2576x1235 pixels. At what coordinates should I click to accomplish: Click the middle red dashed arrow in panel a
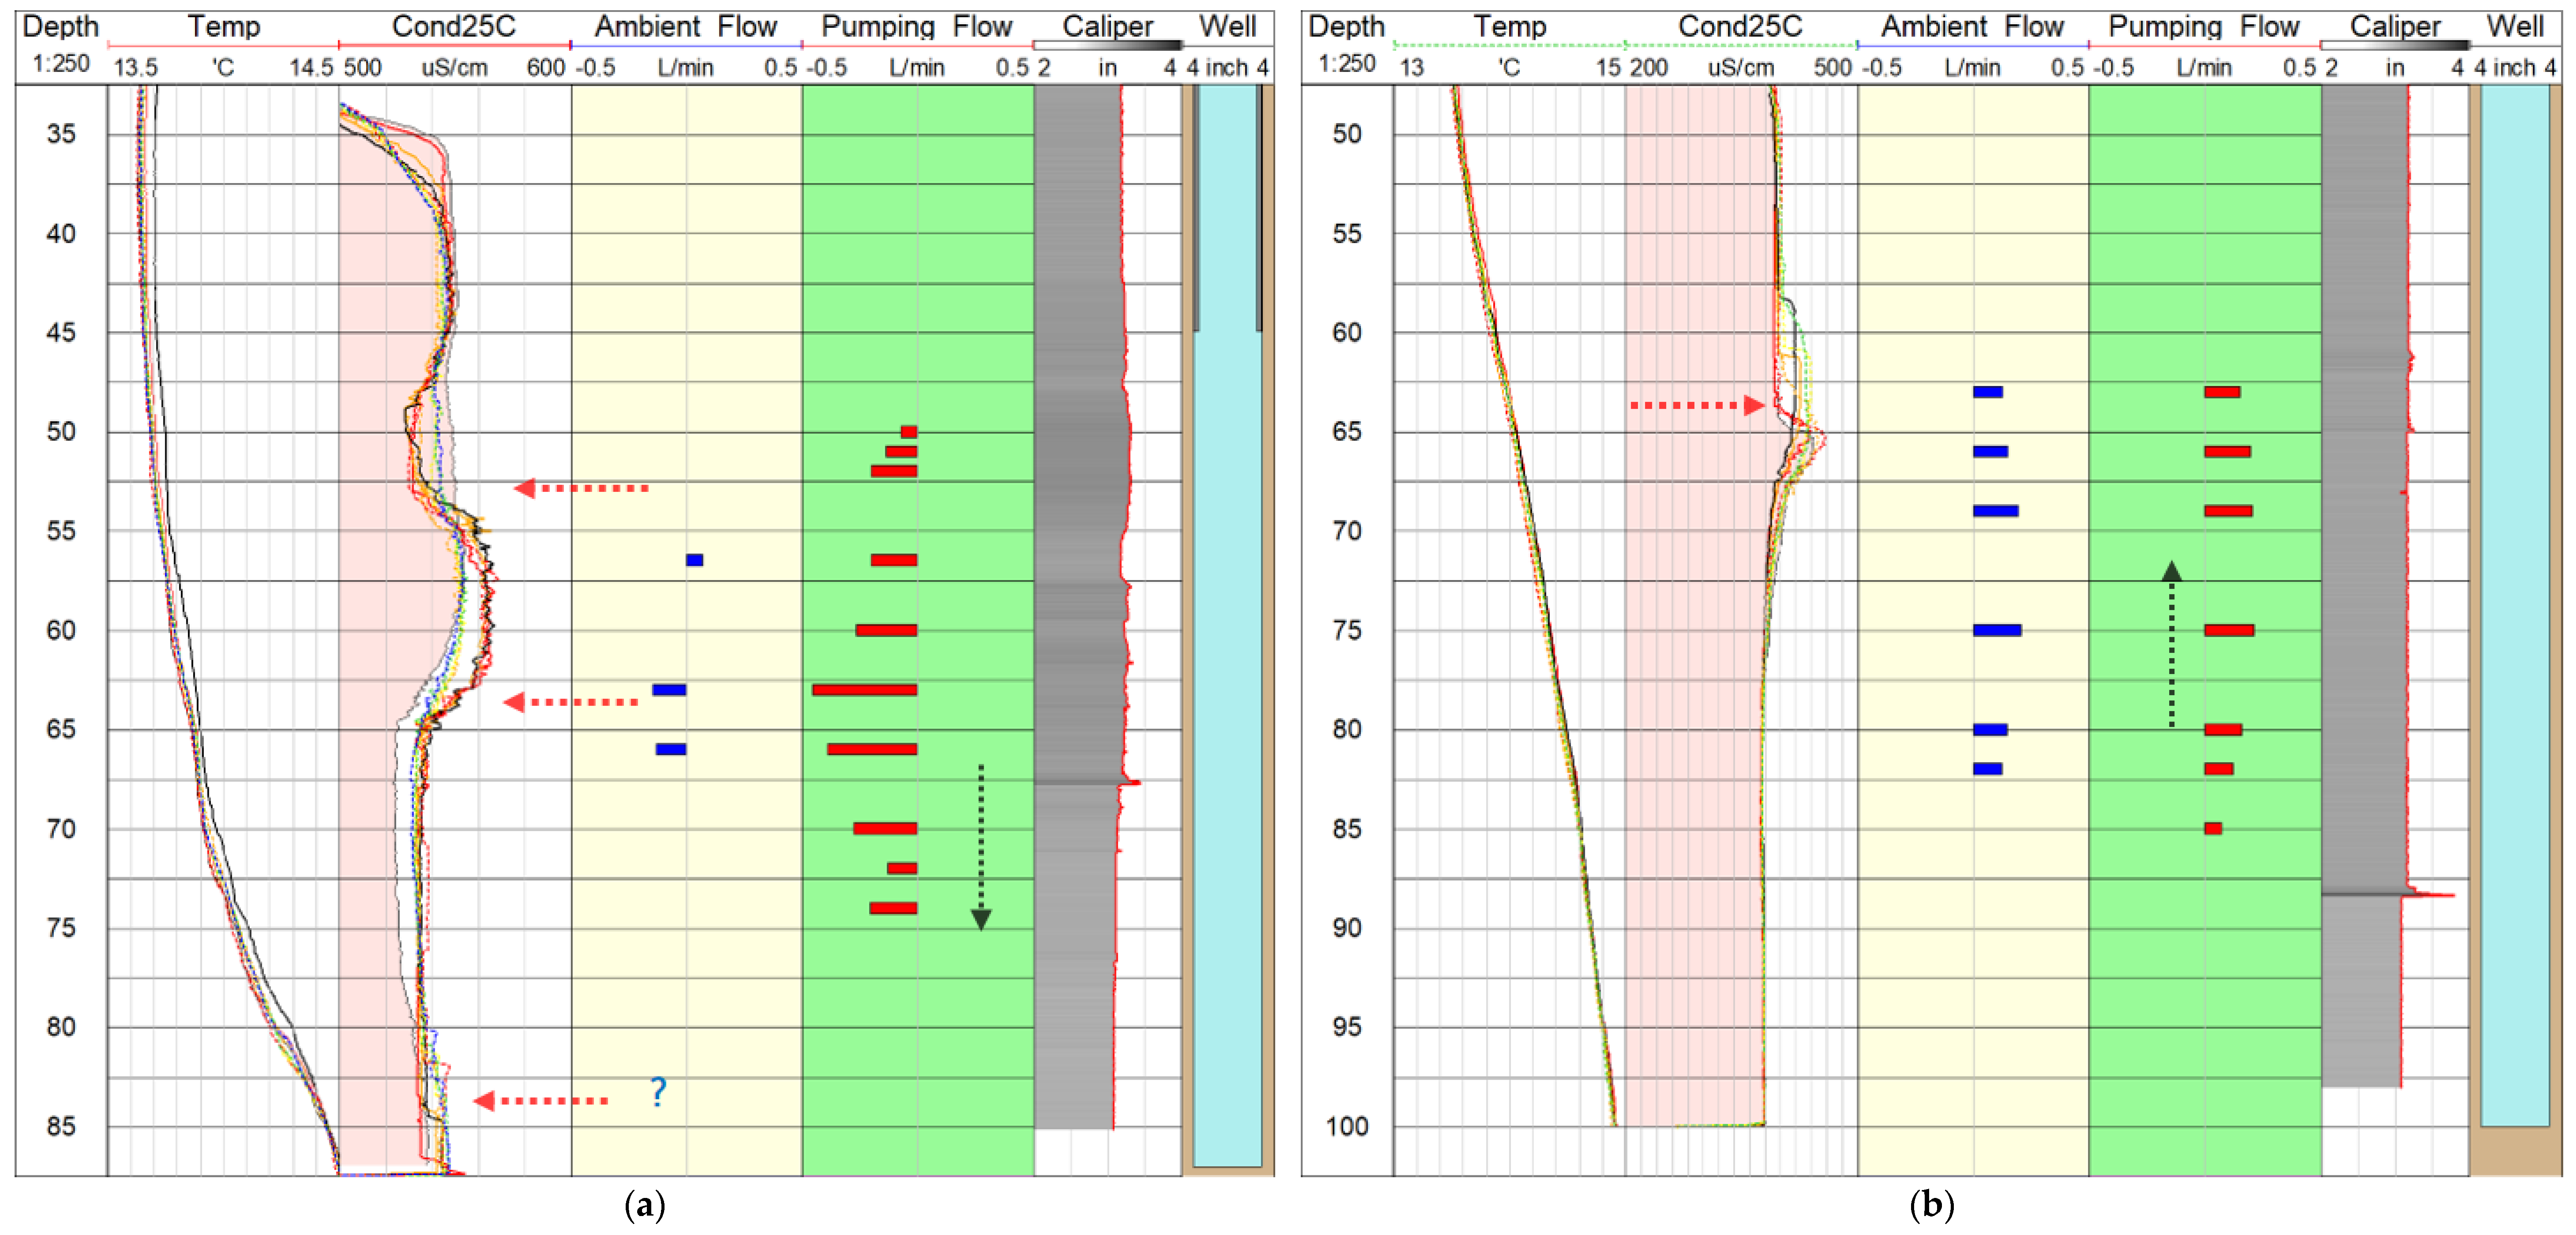571,702
